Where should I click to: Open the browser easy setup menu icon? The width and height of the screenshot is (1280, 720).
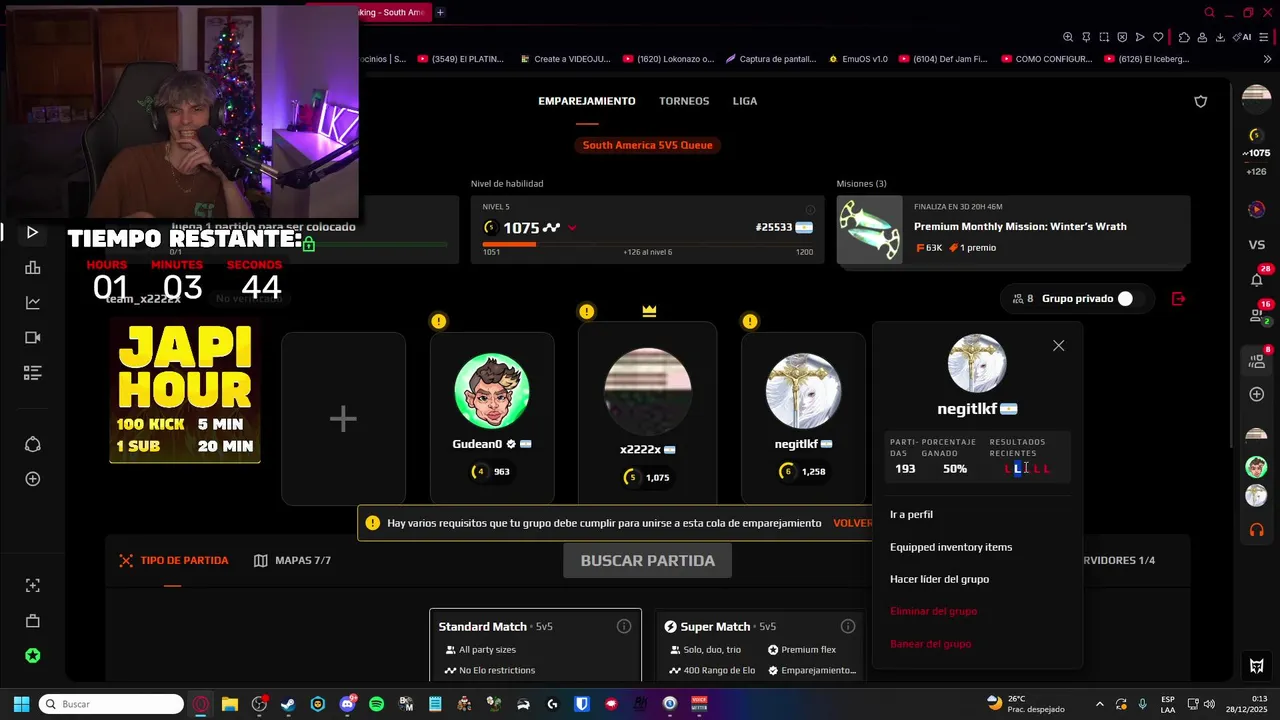coord(1264,37)
